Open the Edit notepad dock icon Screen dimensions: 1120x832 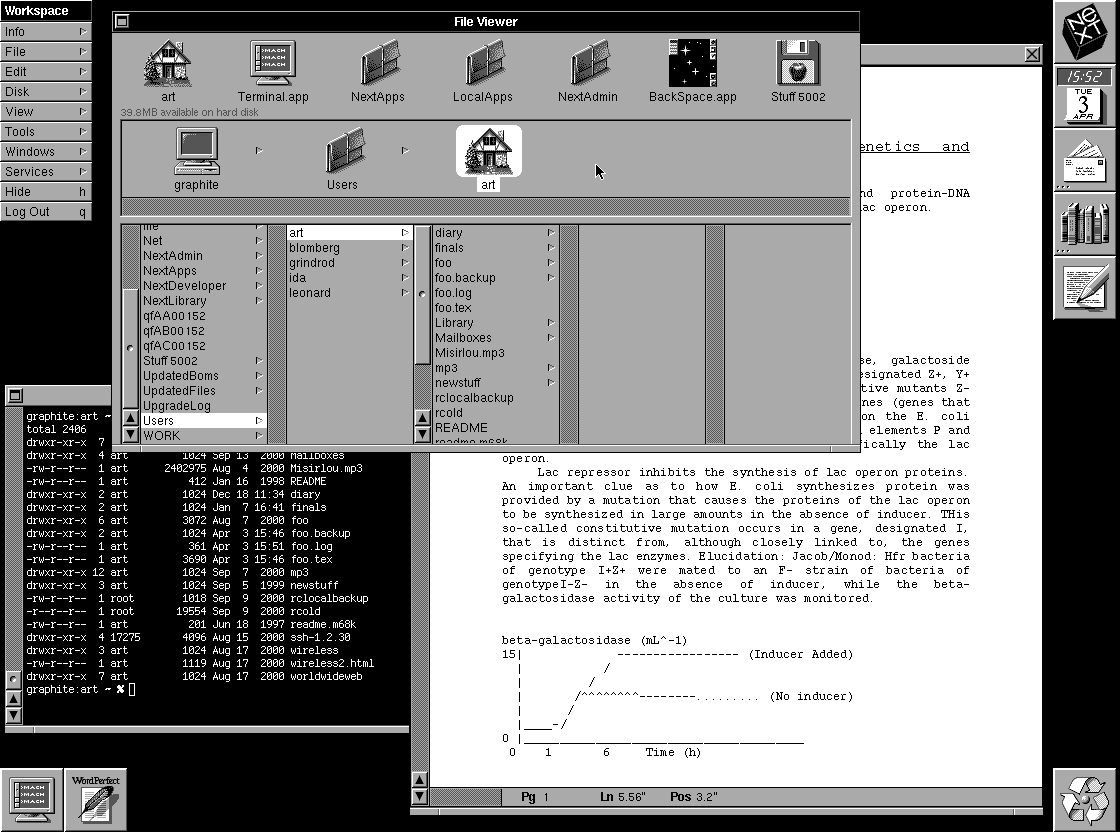[x=1084, y=289]
